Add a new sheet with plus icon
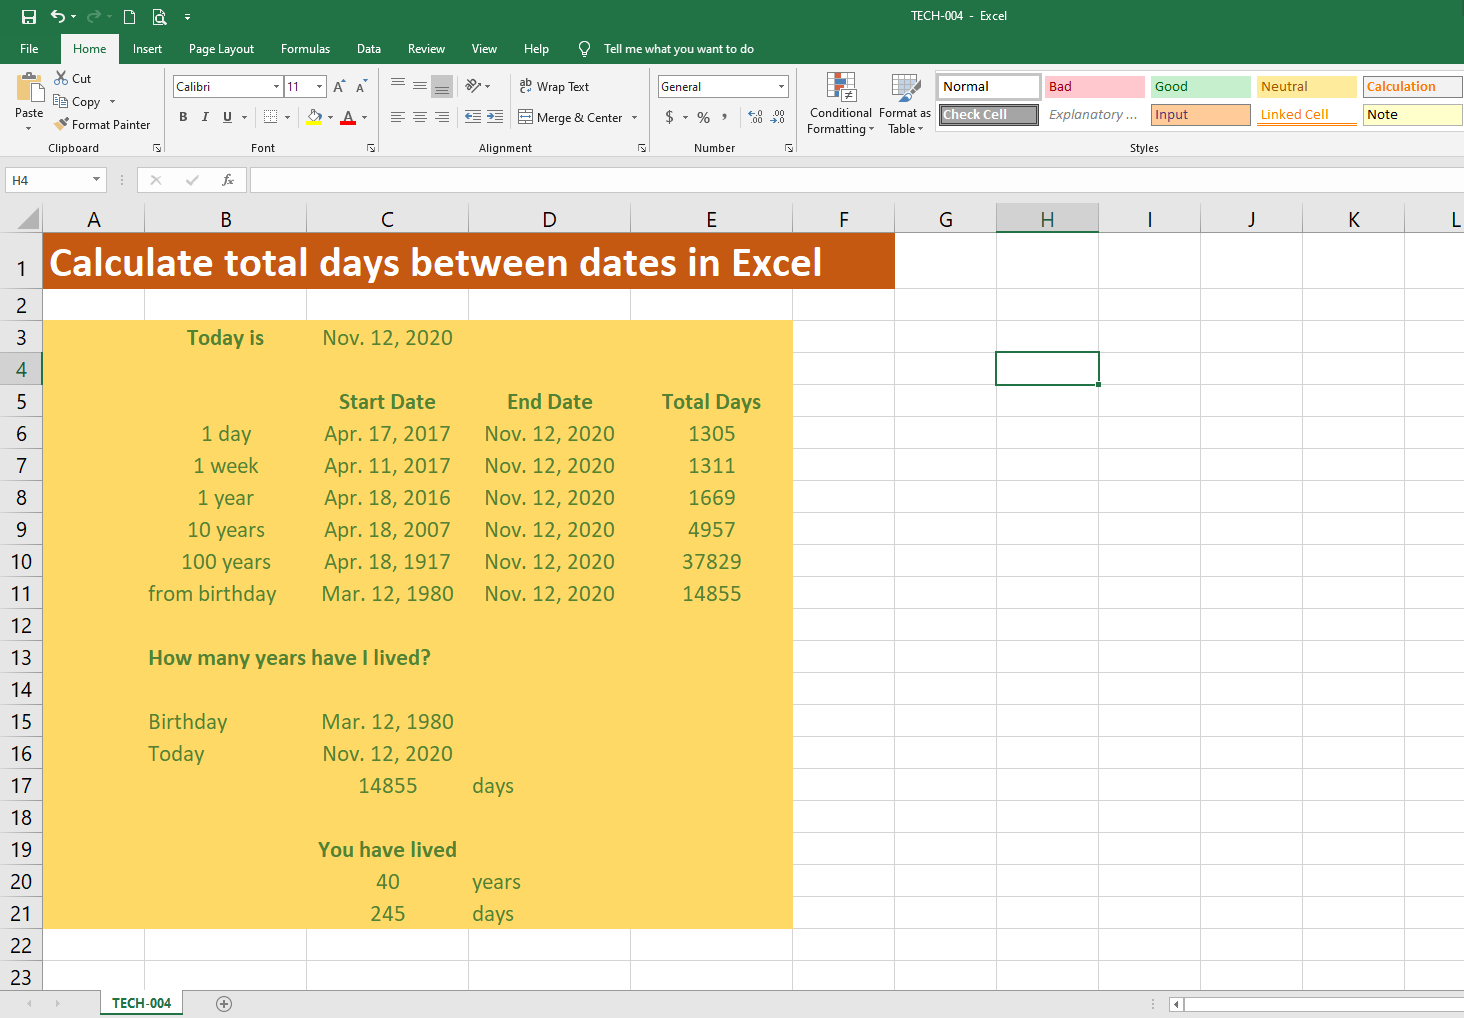Image resolution: width=1464 pixels, height=1018 pixels. click(x=224, y=1004)
